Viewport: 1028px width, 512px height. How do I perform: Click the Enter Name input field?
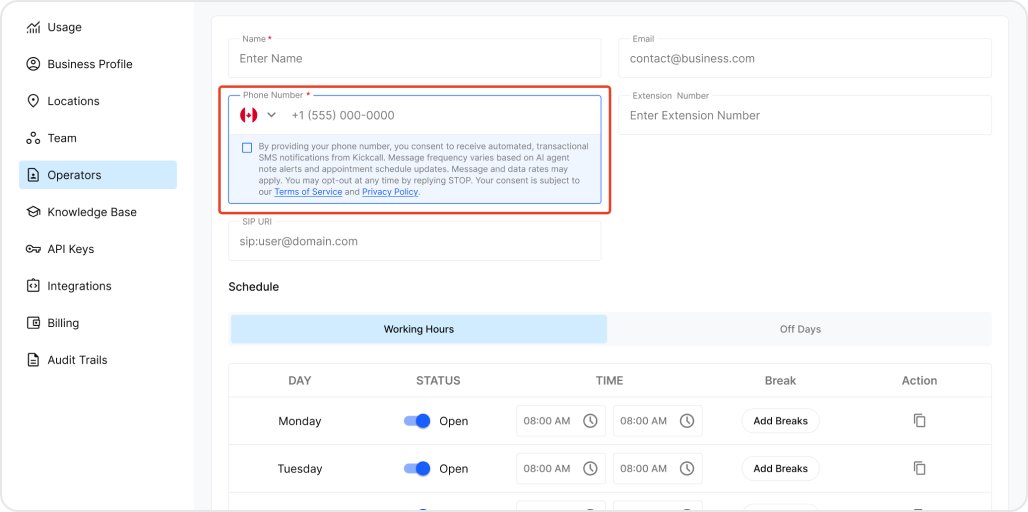pos(414,58)
